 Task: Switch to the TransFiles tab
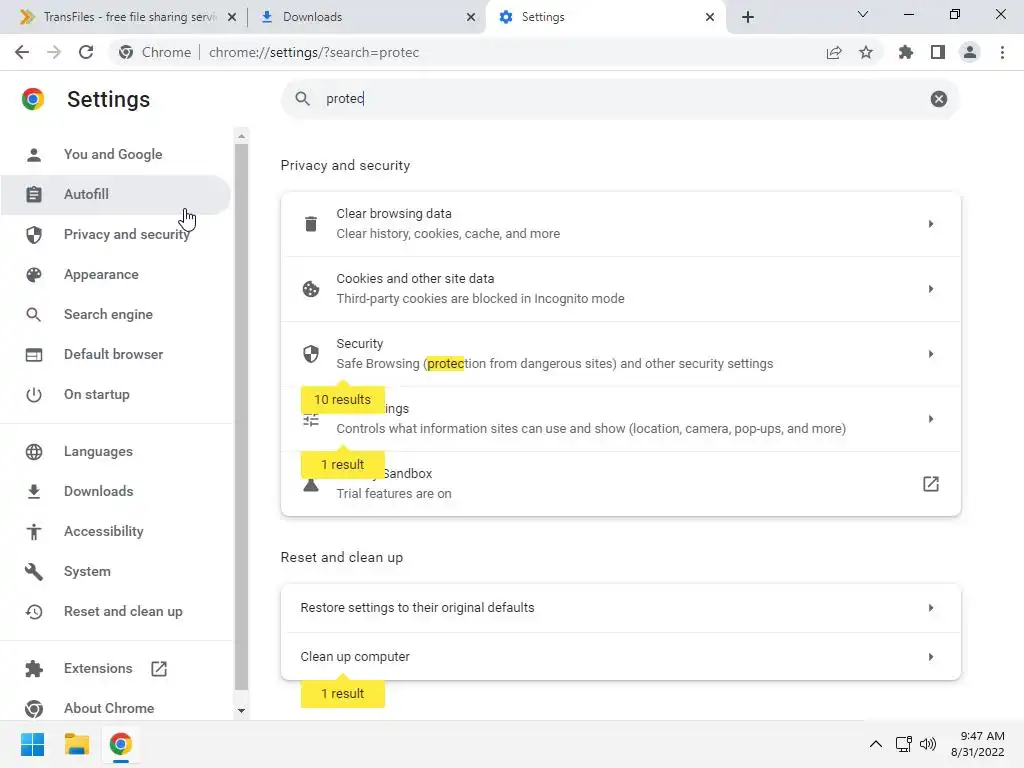point(129,17)
